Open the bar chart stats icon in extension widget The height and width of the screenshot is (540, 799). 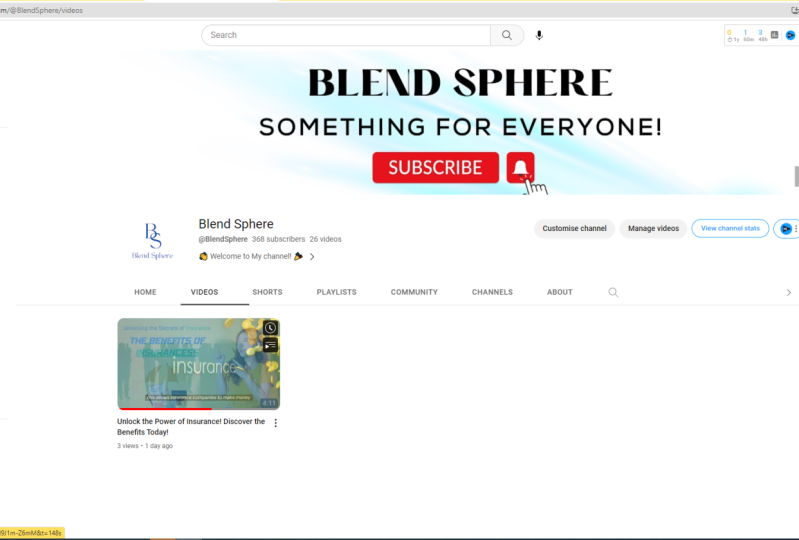pos(775,35)
